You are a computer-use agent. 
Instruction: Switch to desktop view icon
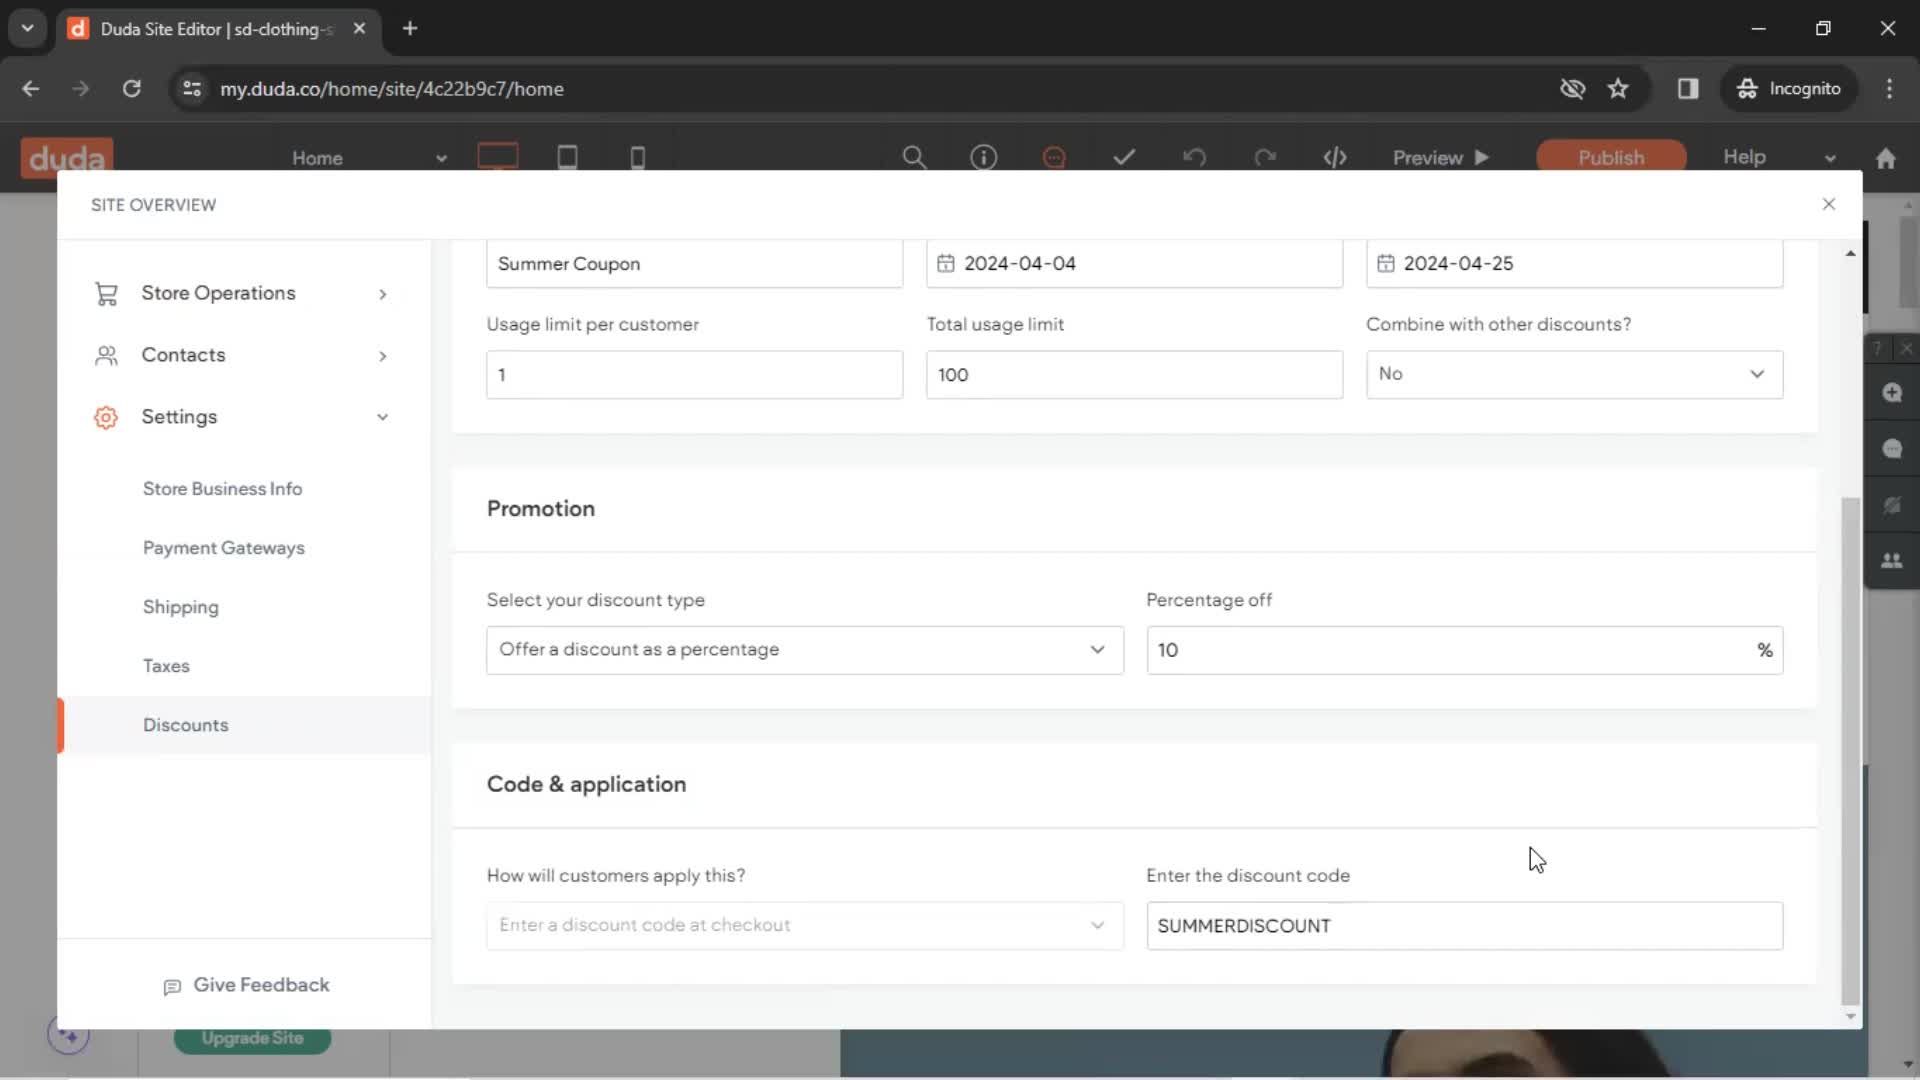pos(498,157)
